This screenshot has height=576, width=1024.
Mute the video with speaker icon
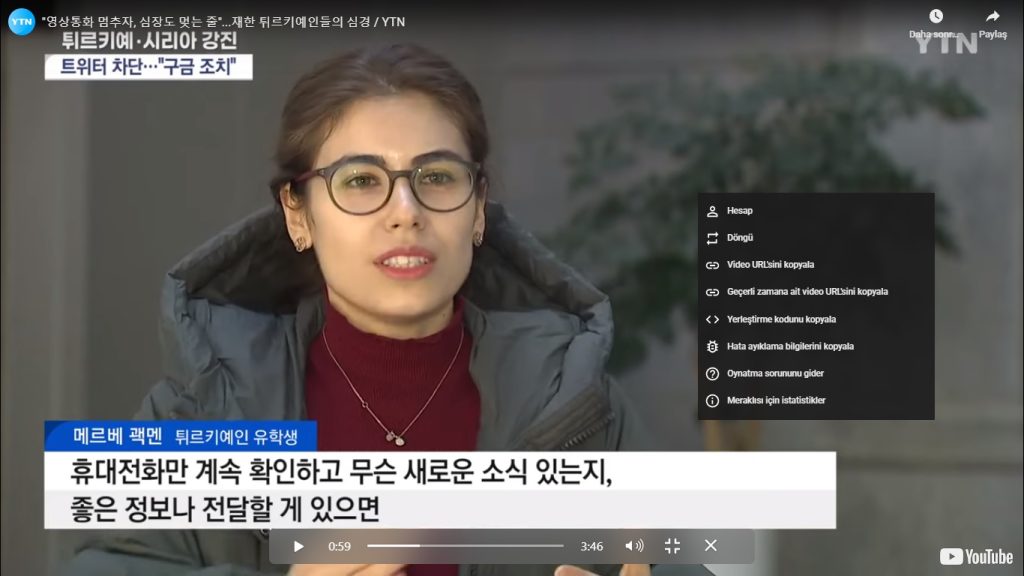[634, 546]
